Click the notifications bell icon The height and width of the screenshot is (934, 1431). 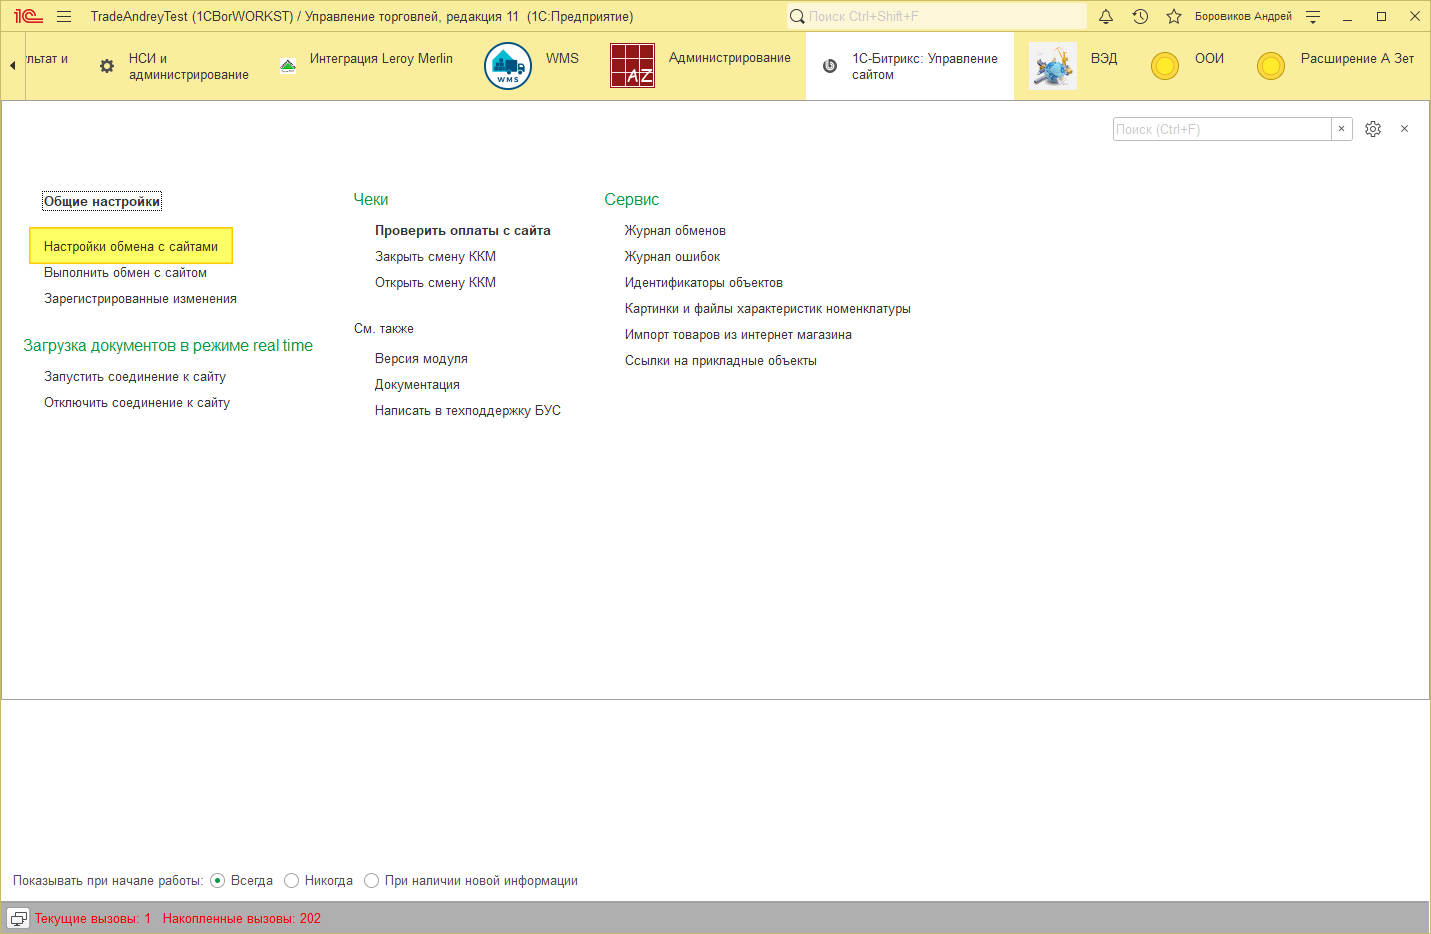coord(1106,16)
